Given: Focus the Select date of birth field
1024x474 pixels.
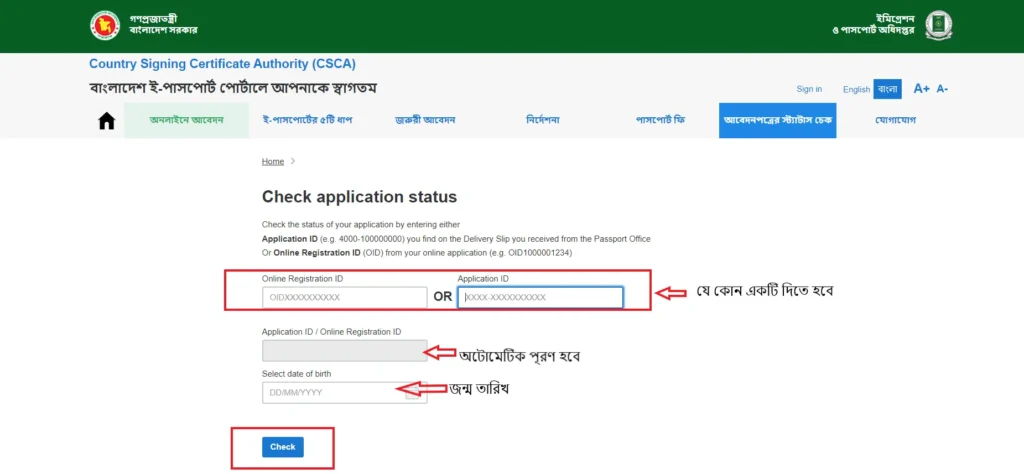Looking at the screenshot, I should [345, 392].
